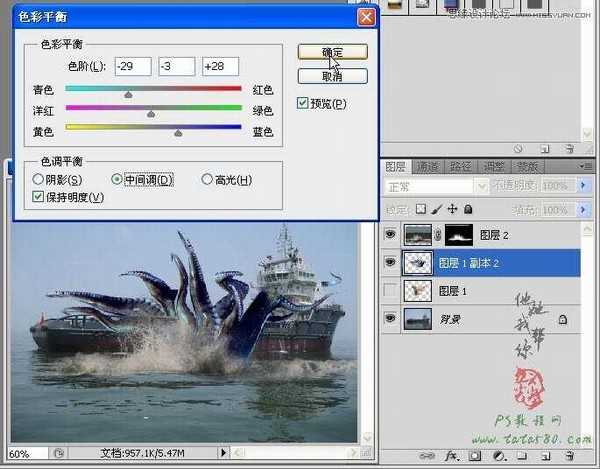Click the 取消 (Cancel) button
600x469 pixels.
point(332,76)
